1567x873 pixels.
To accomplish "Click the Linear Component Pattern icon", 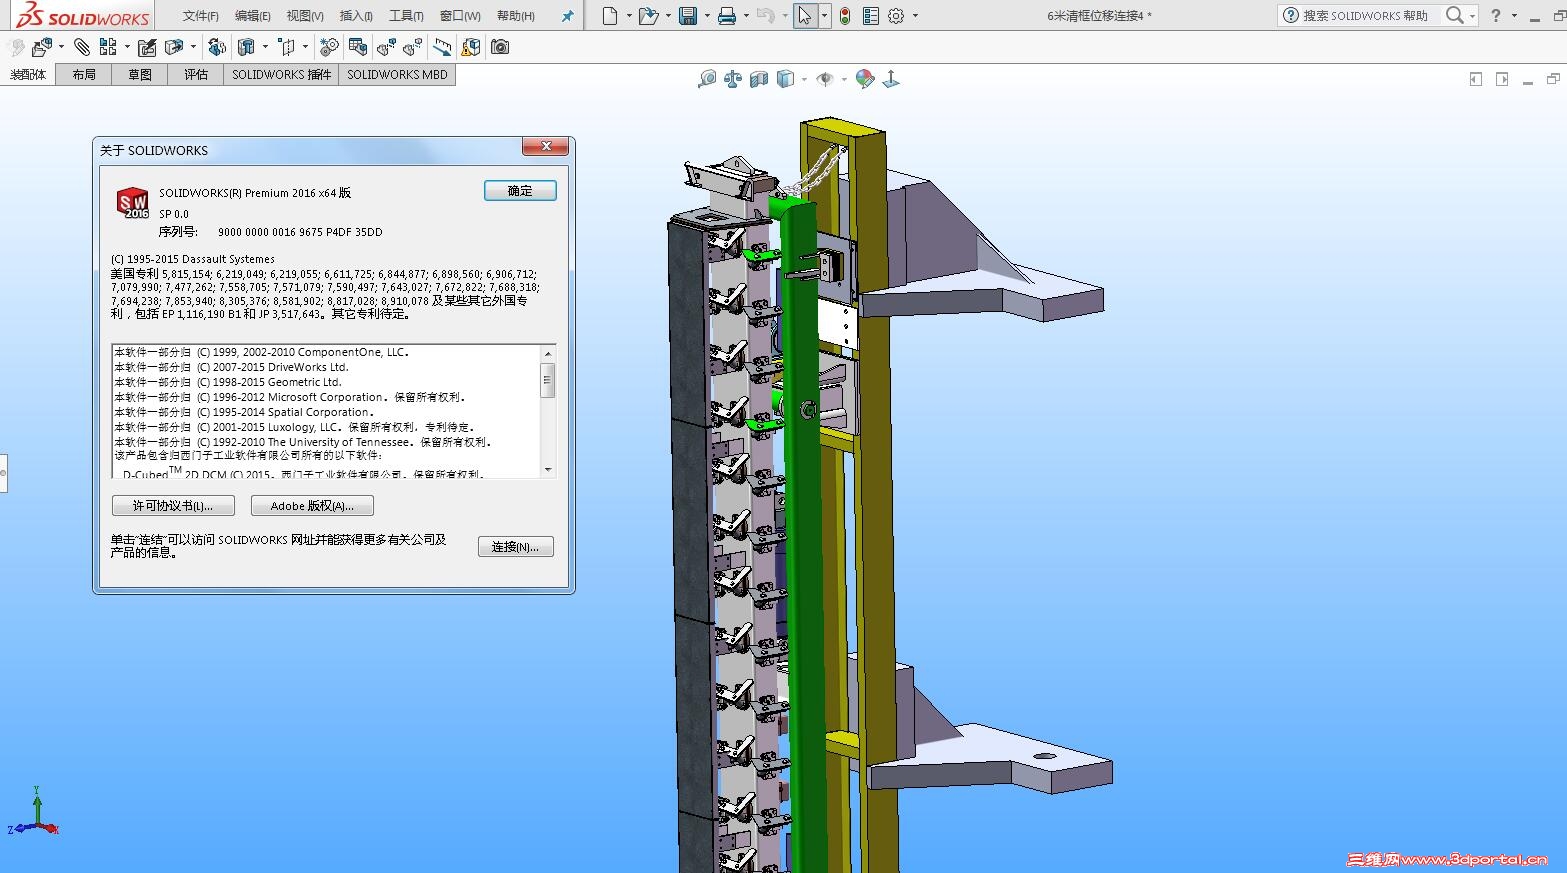I will click(x=108, y=47).
